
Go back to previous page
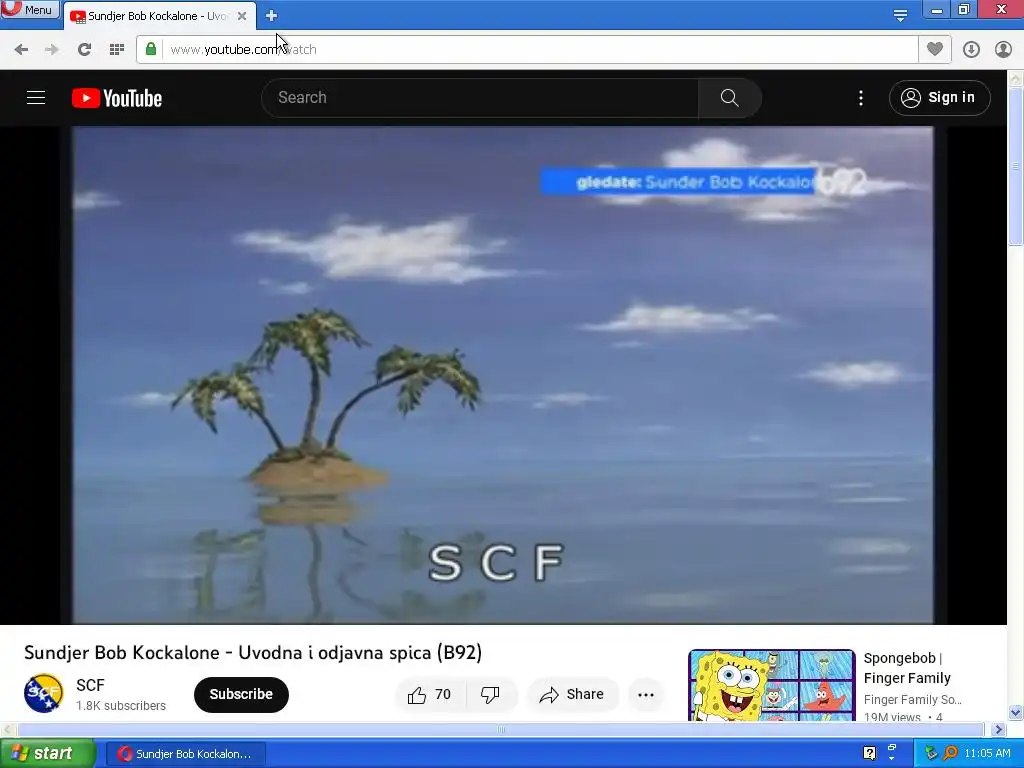(21, 49)
